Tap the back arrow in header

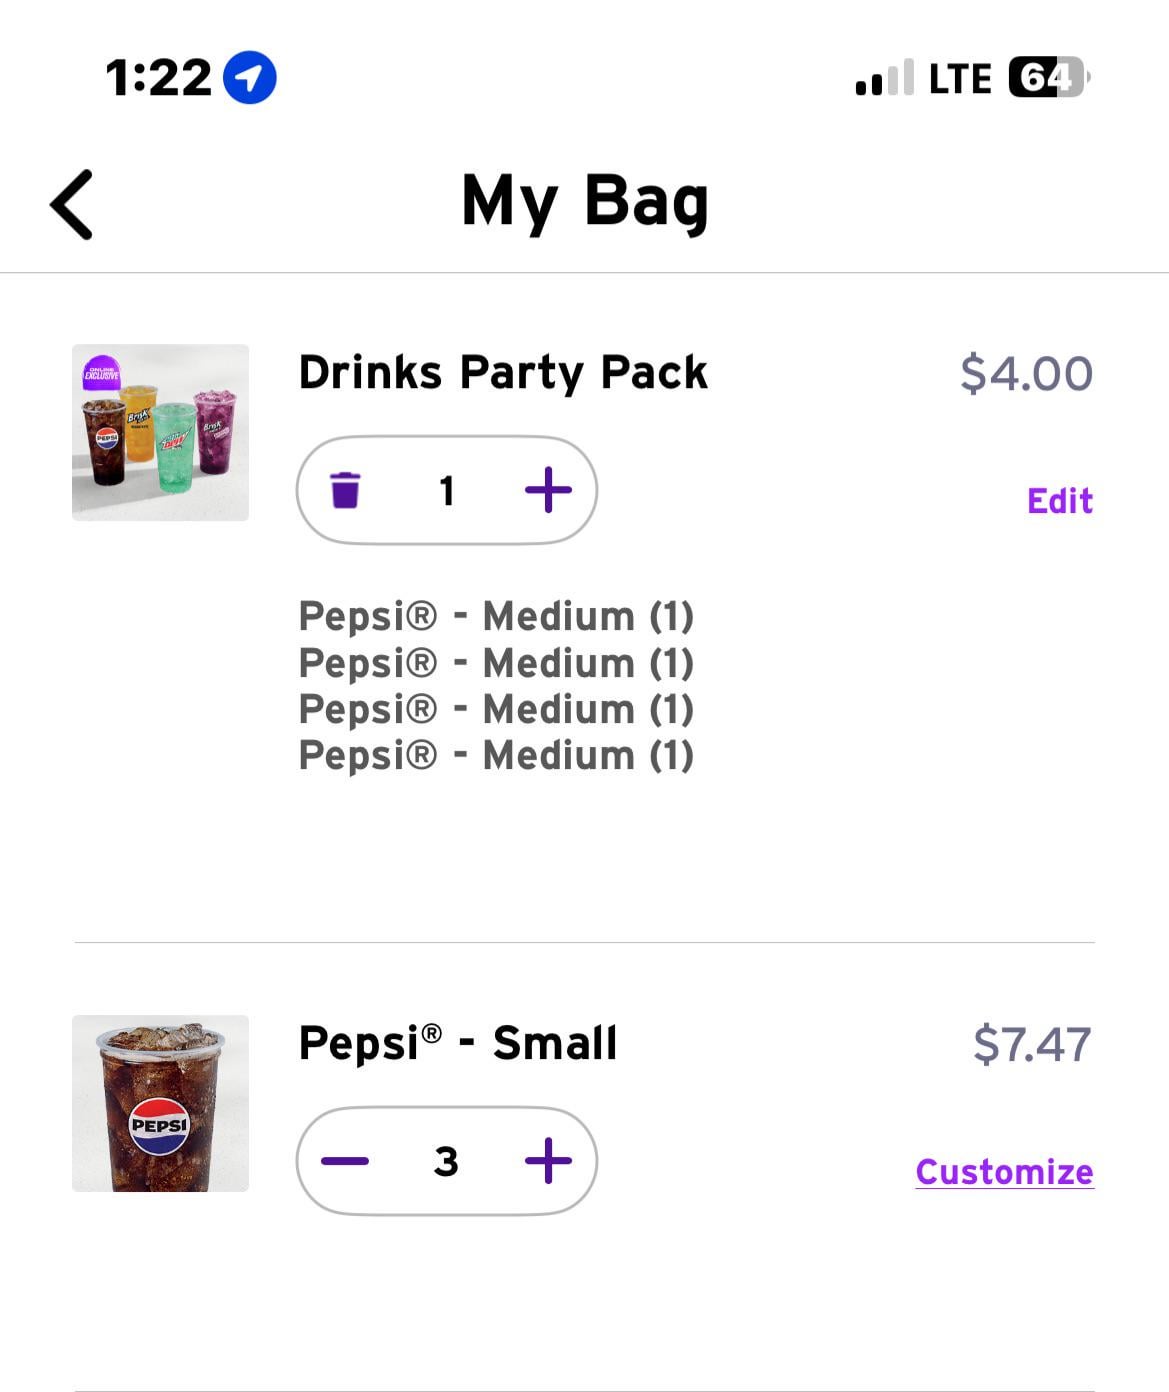(72, 205)
